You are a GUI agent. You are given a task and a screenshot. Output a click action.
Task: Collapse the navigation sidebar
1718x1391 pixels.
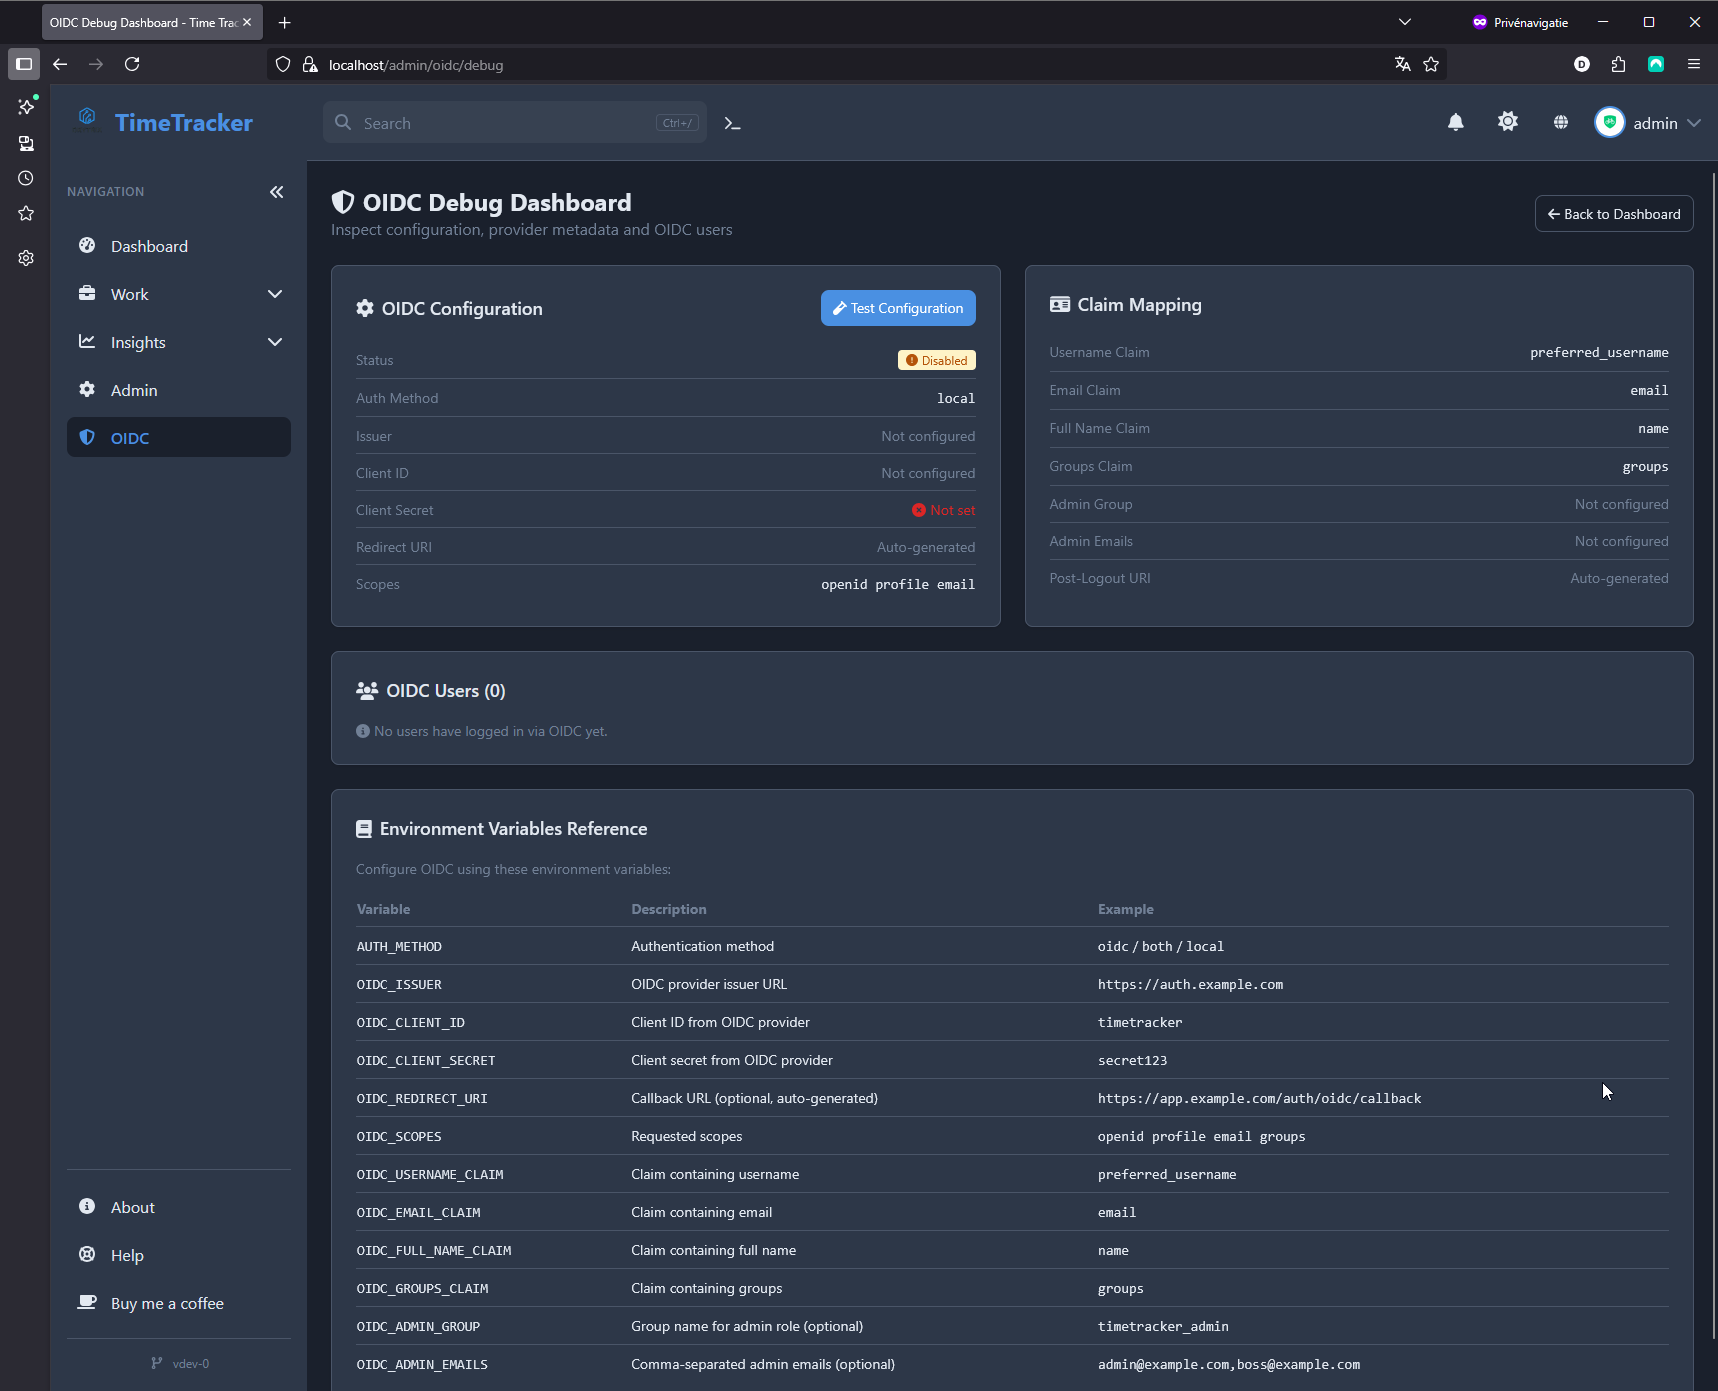pyautogui.click(x=276, y=192)
